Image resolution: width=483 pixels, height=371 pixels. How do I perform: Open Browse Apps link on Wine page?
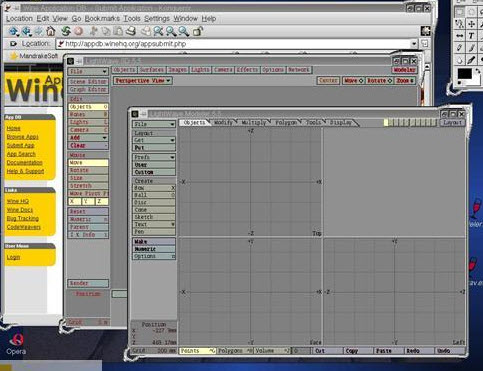(23, 137)
